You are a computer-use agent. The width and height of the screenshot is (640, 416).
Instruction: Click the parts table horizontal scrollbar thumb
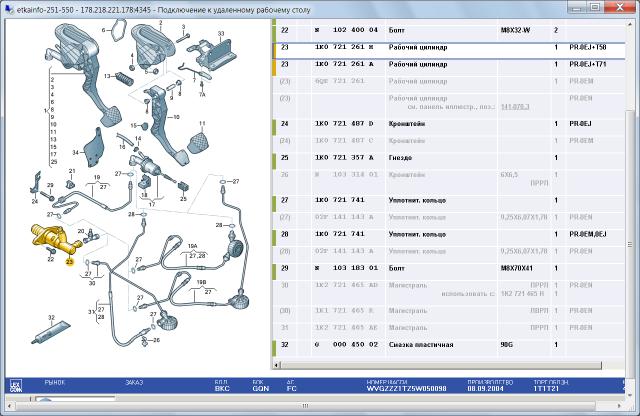pyautogui.click(x=441, y=365)
